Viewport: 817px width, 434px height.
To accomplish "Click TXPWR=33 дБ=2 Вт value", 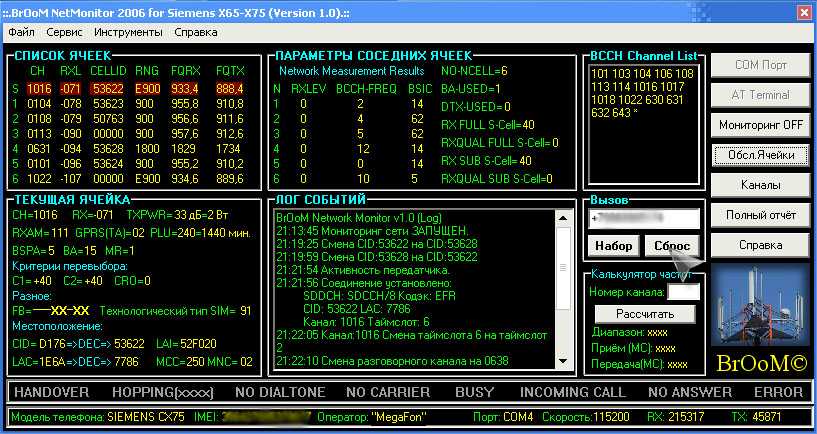I will (x=178, y=215).
